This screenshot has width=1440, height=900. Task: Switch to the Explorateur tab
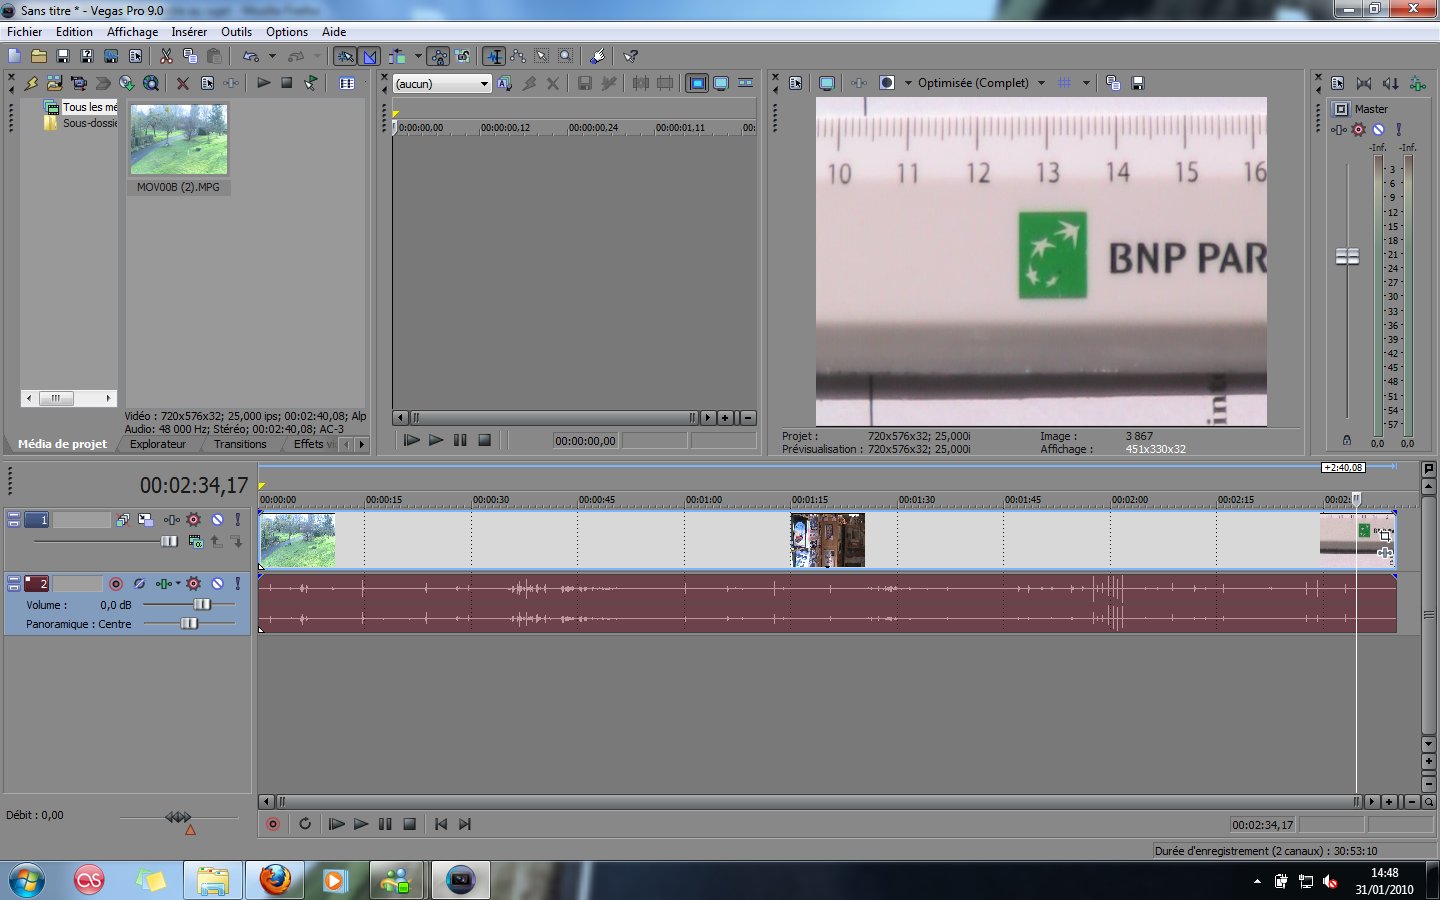click(x=158, y=444)
